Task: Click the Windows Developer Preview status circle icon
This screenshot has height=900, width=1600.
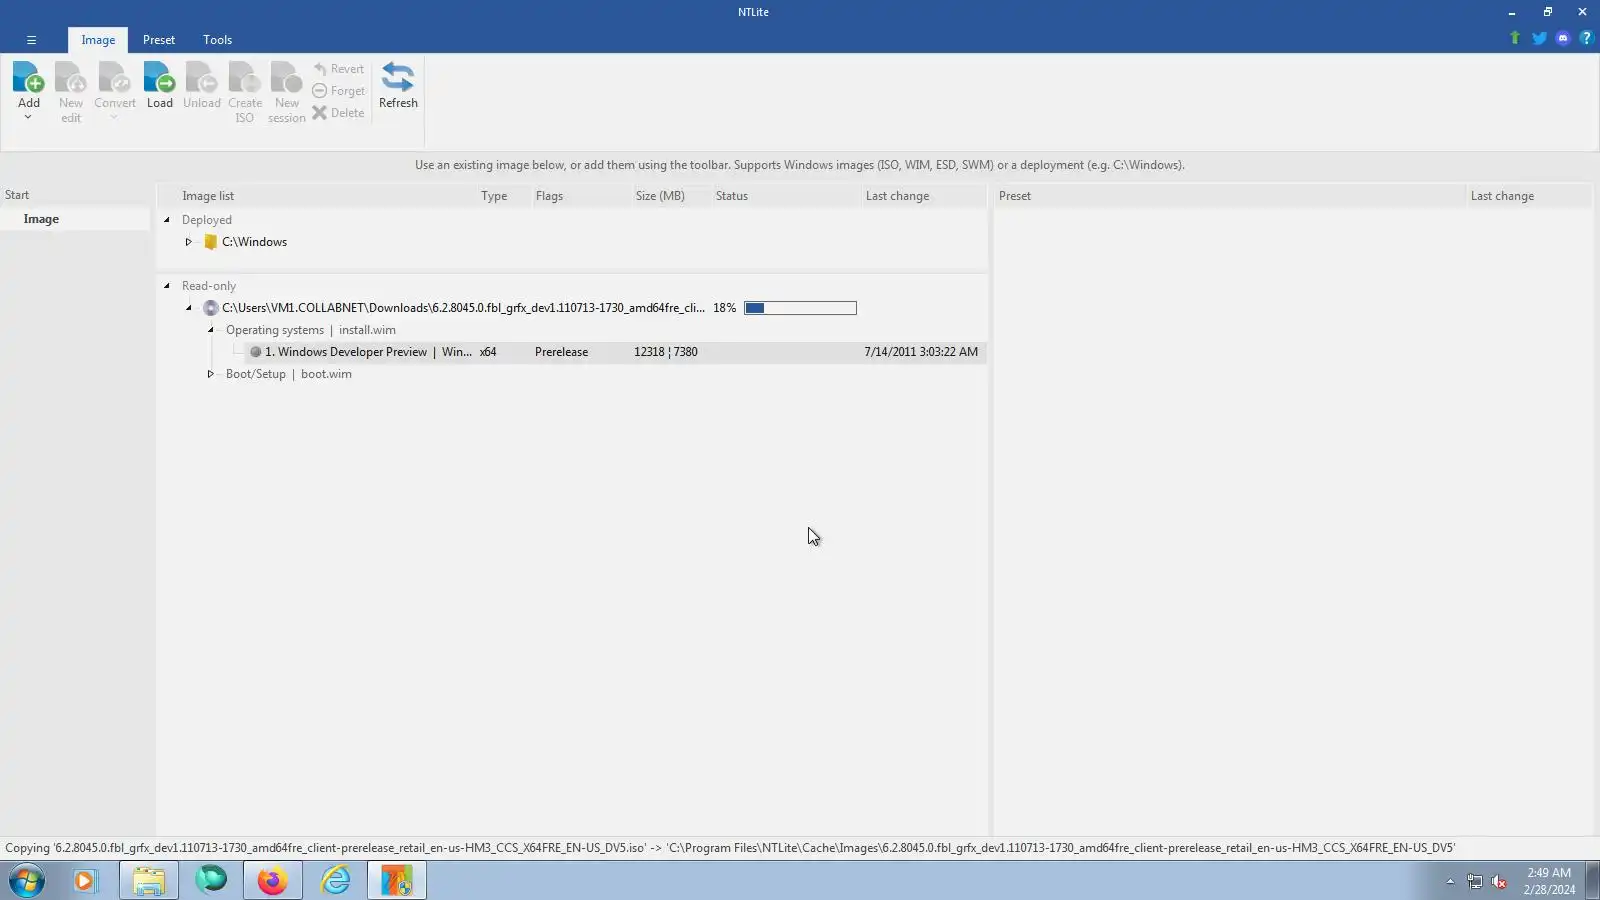Action: (x=256, y=352)
